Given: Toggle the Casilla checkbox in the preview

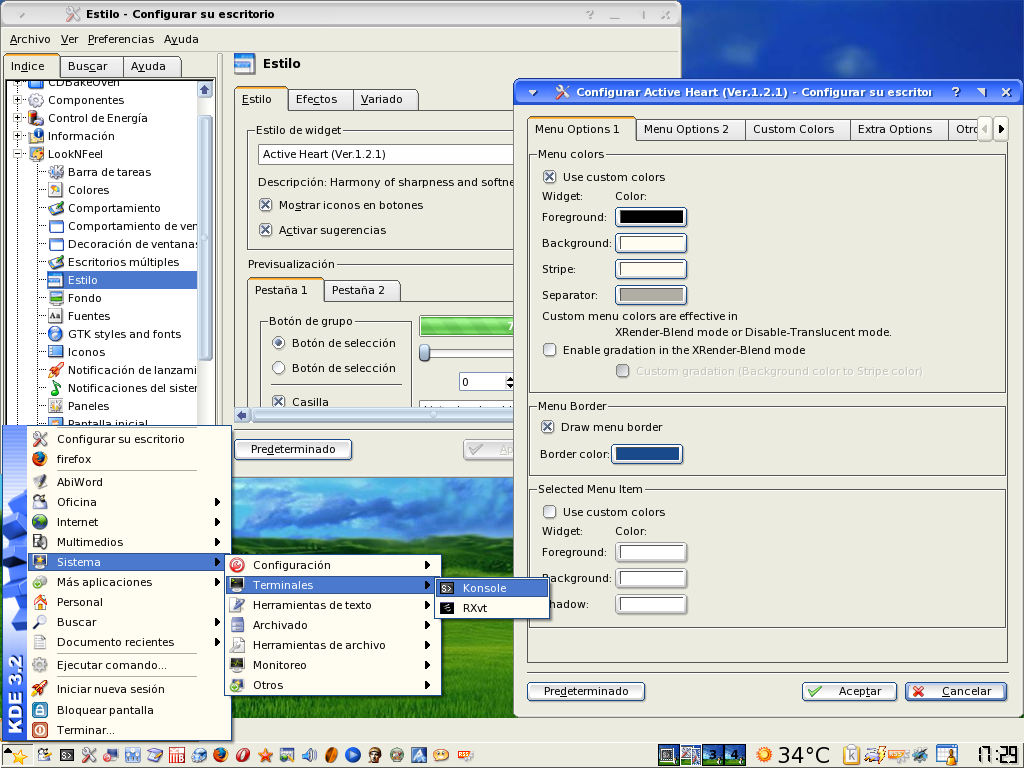Looking at the screenshot, I should pyautogui.click(x=278, y=402).
